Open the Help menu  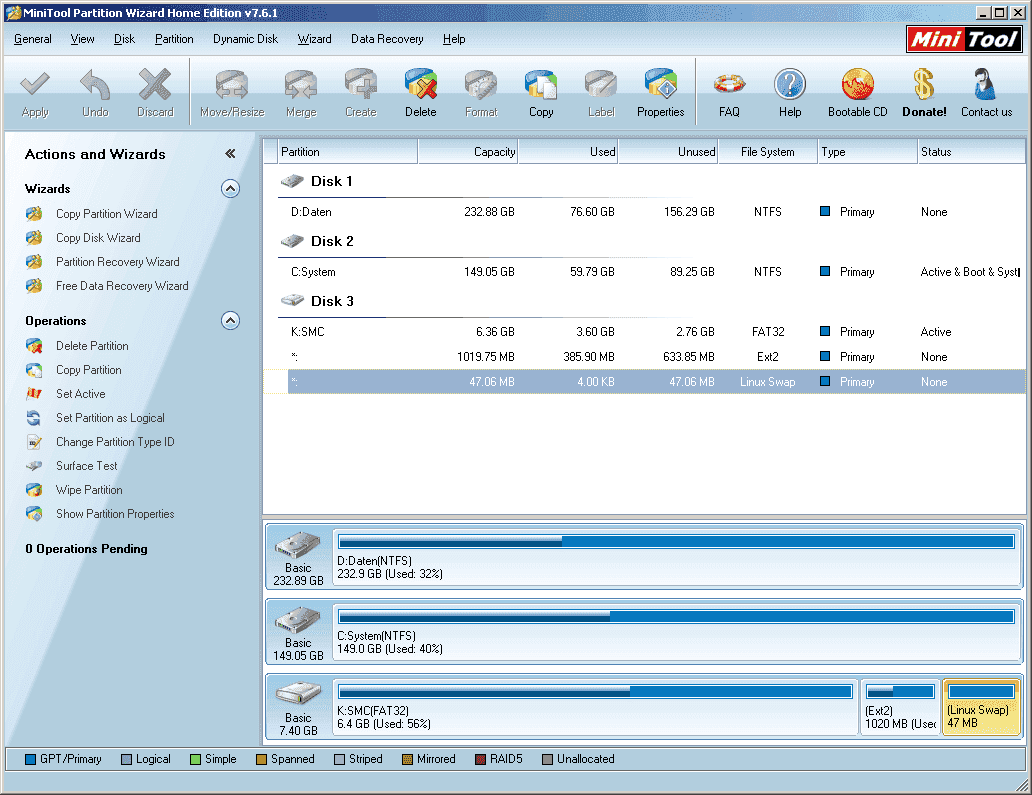(454, 39)
